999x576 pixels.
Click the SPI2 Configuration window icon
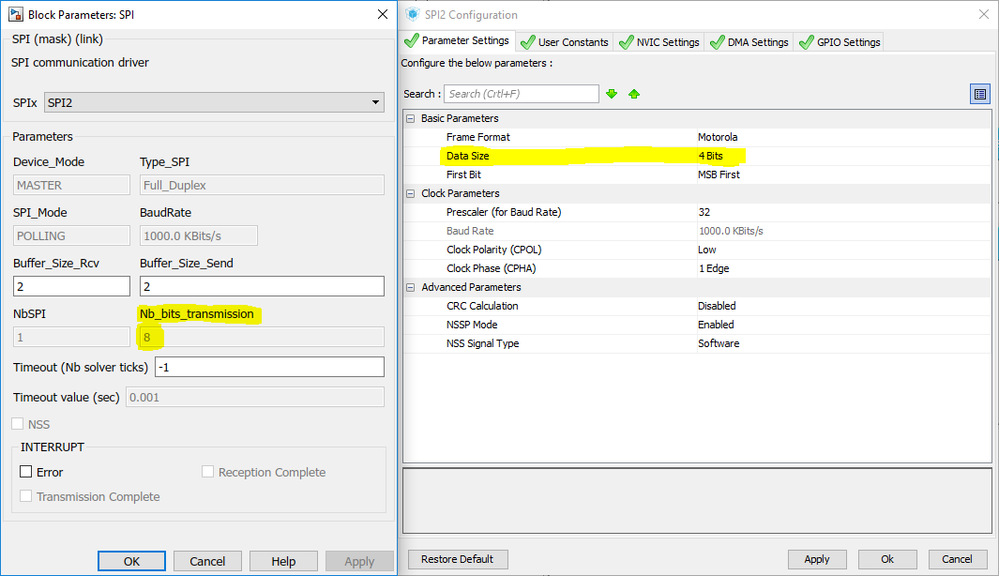tap(412, 14)
